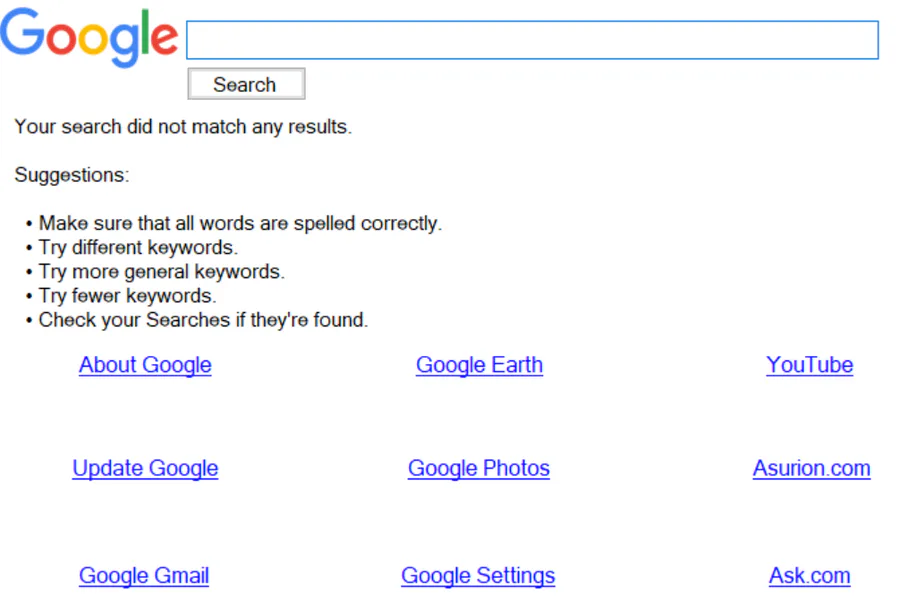The width and height of the screenshot is (900, 609).
Task: Click the Suggestions heading text
Action: (72, 176)
